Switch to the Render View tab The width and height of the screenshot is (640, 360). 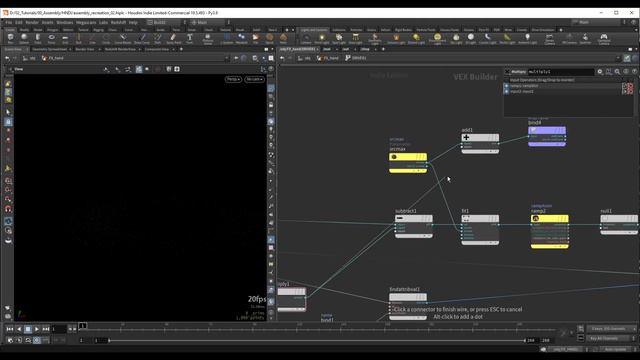84,49
